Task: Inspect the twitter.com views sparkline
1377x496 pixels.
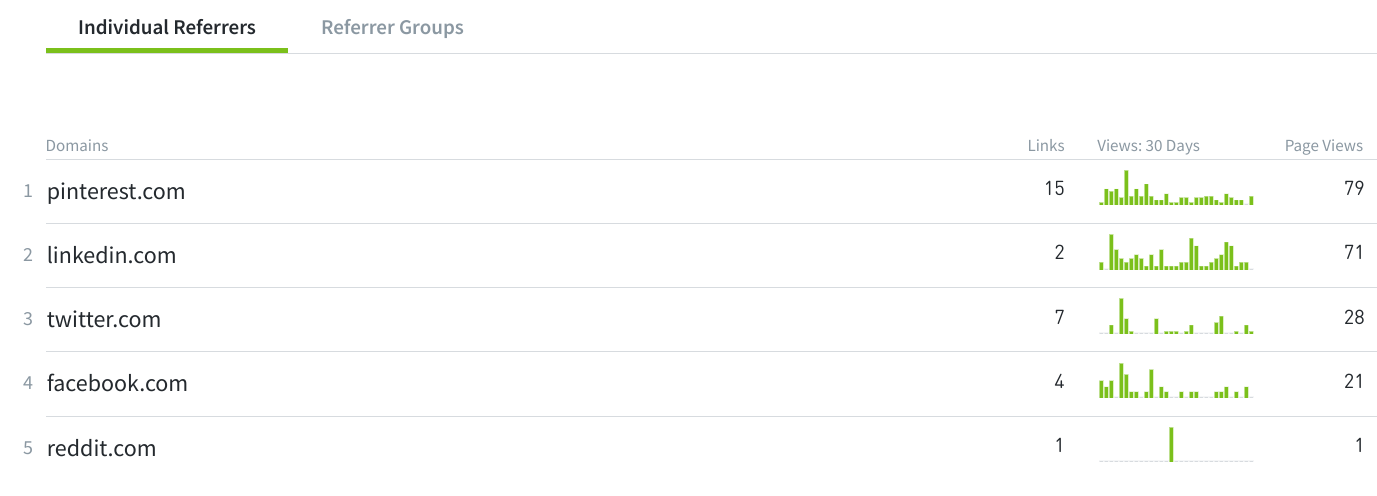Action: [1176, 316]
